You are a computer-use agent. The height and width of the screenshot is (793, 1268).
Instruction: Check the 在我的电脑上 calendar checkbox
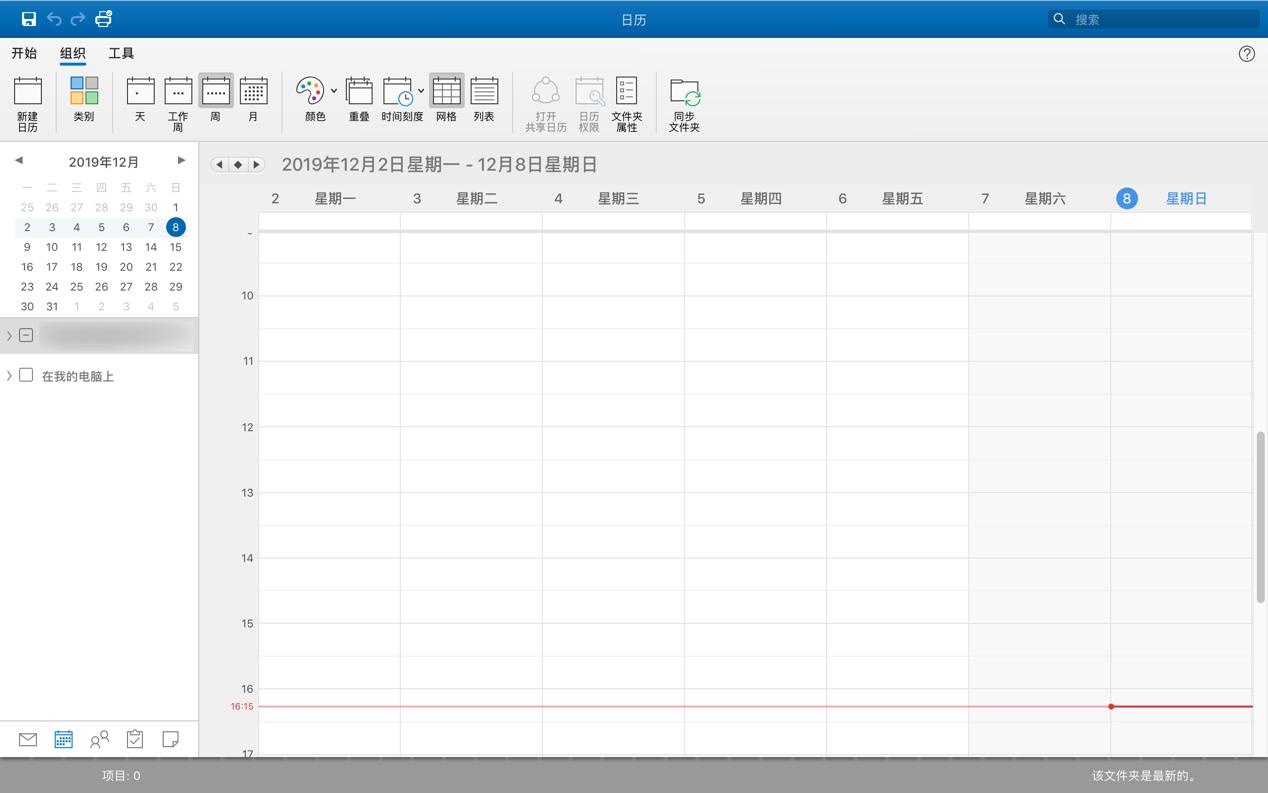tap(26, 375)
